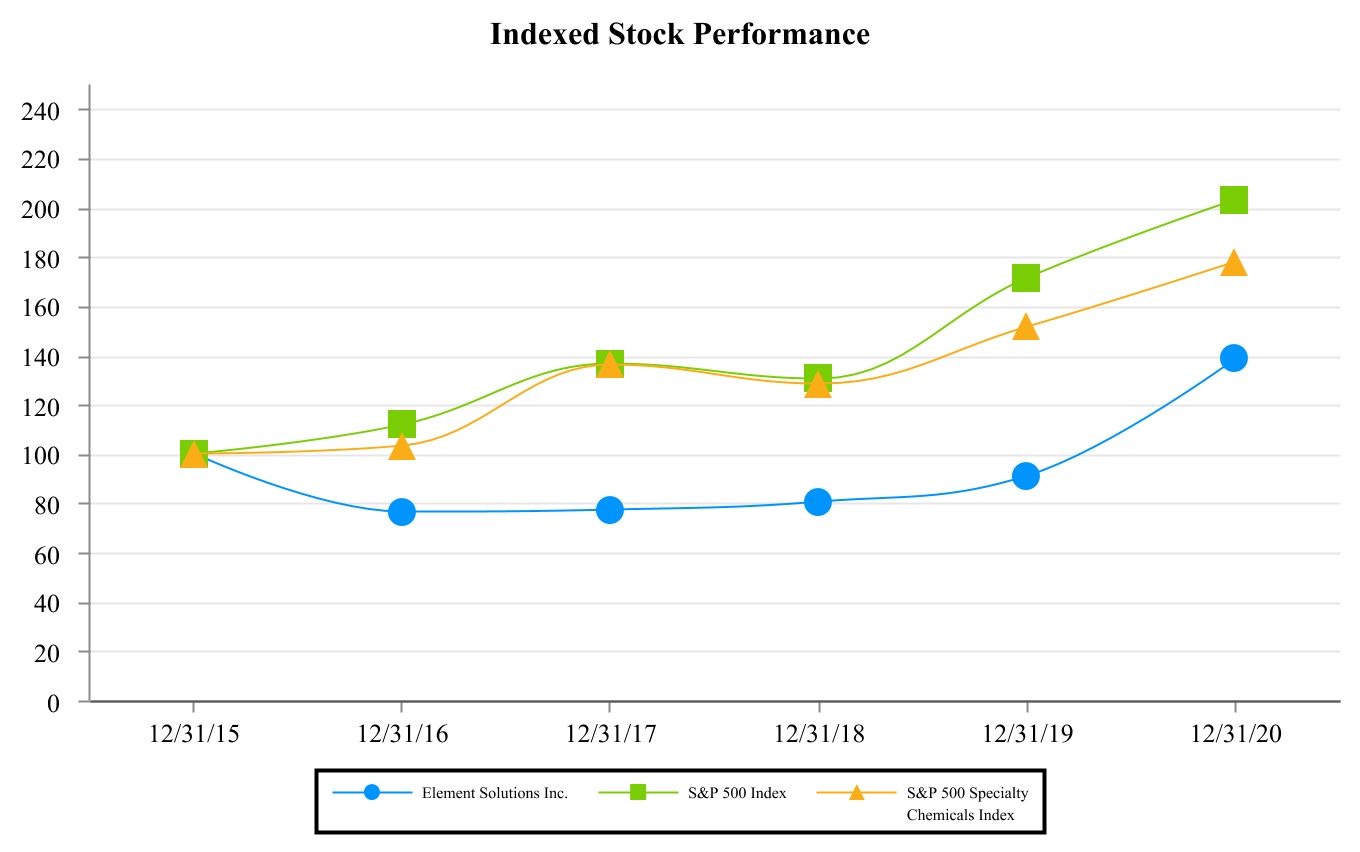Screen dimensions: 1360x852
Task: Toggle S&P 500 Specialty Chemicals Index legend
Action: tap(966, 803)
